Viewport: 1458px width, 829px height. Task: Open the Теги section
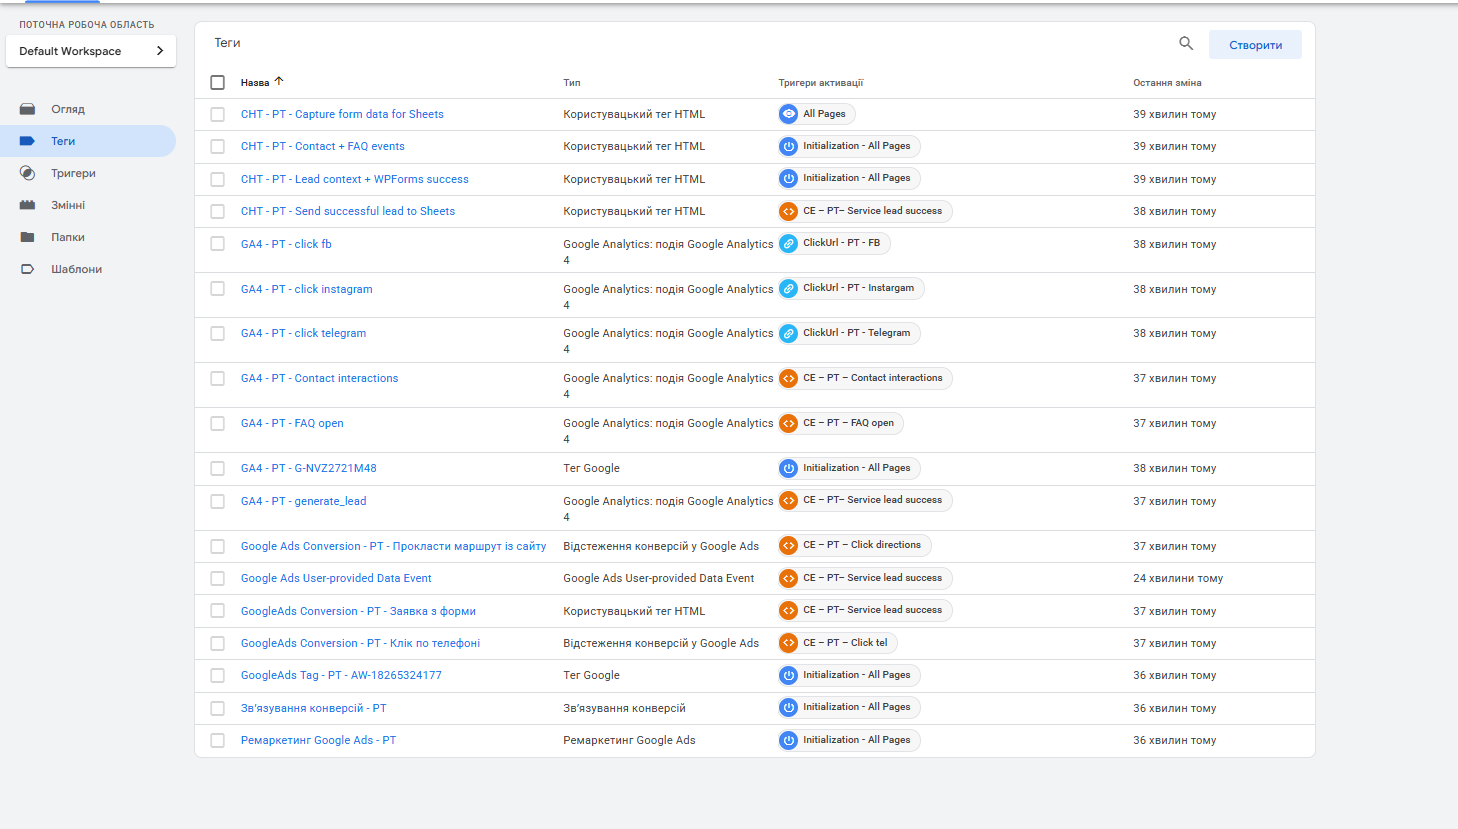(x=88, y=141)
